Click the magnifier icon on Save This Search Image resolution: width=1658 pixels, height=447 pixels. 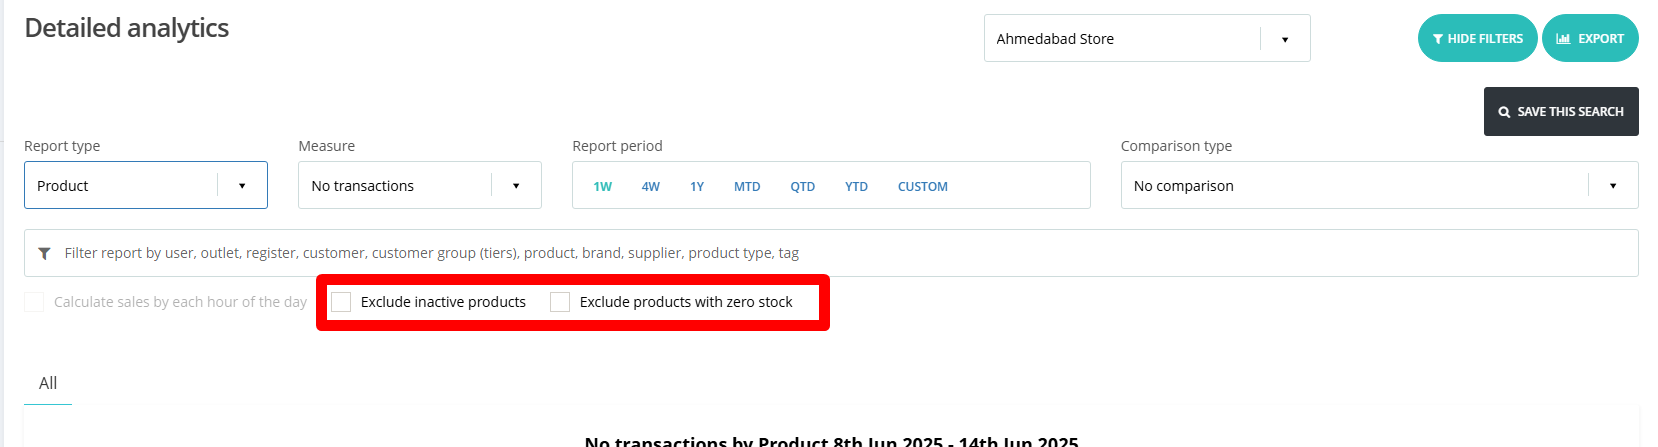pyautogui.click(x=1504, y=112)
